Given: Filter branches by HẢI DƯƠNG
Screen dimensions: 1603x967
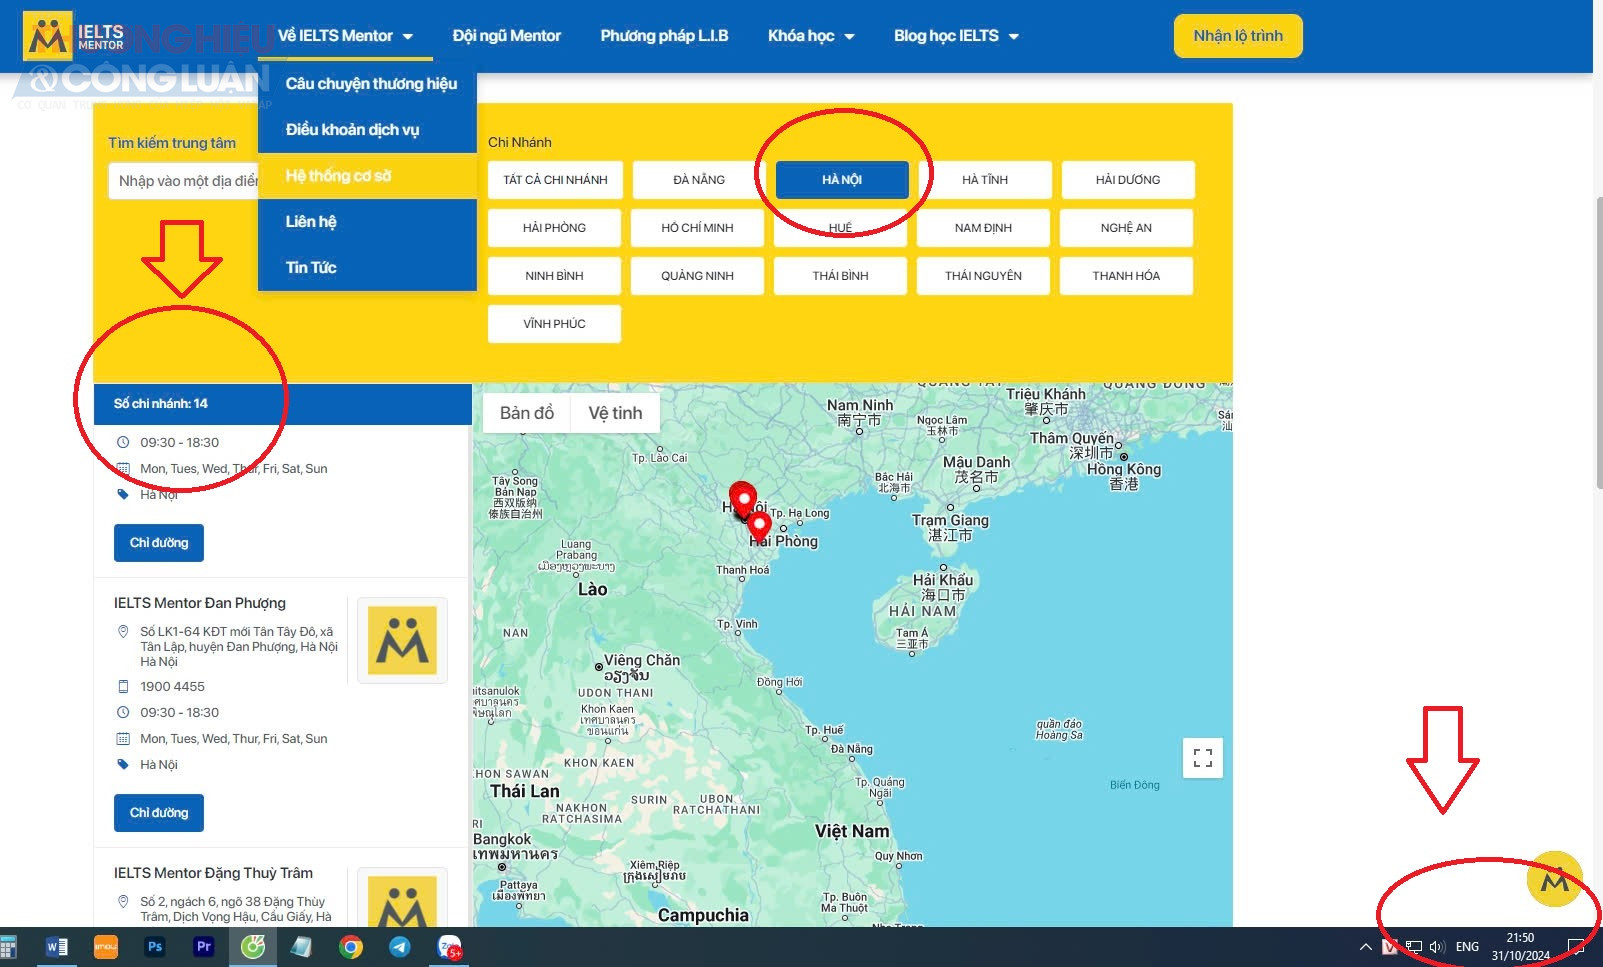Looking at the screenshot, I should (x=1128, y=180).
